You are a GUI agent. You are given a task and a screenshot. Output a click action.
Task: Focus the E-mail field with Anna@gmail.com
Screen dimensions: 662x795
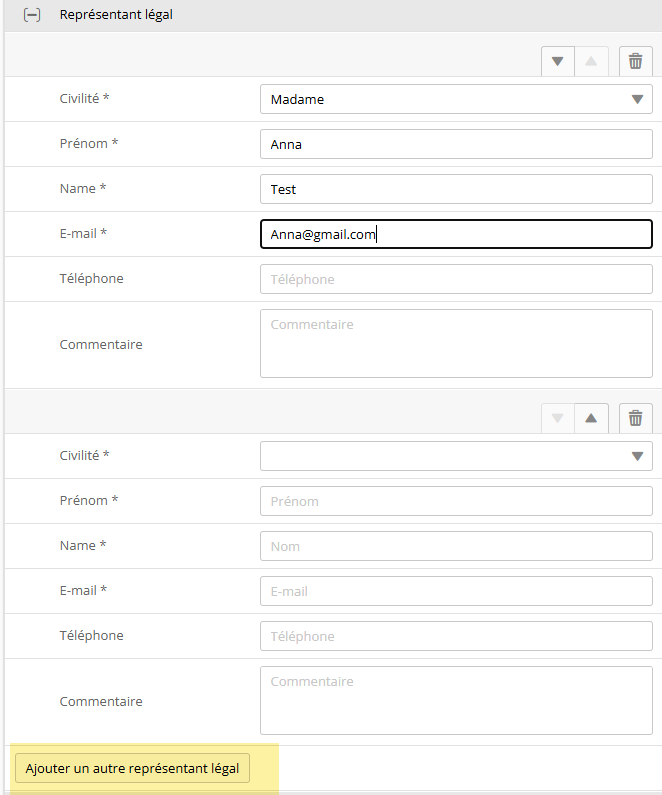click(456, 234)
